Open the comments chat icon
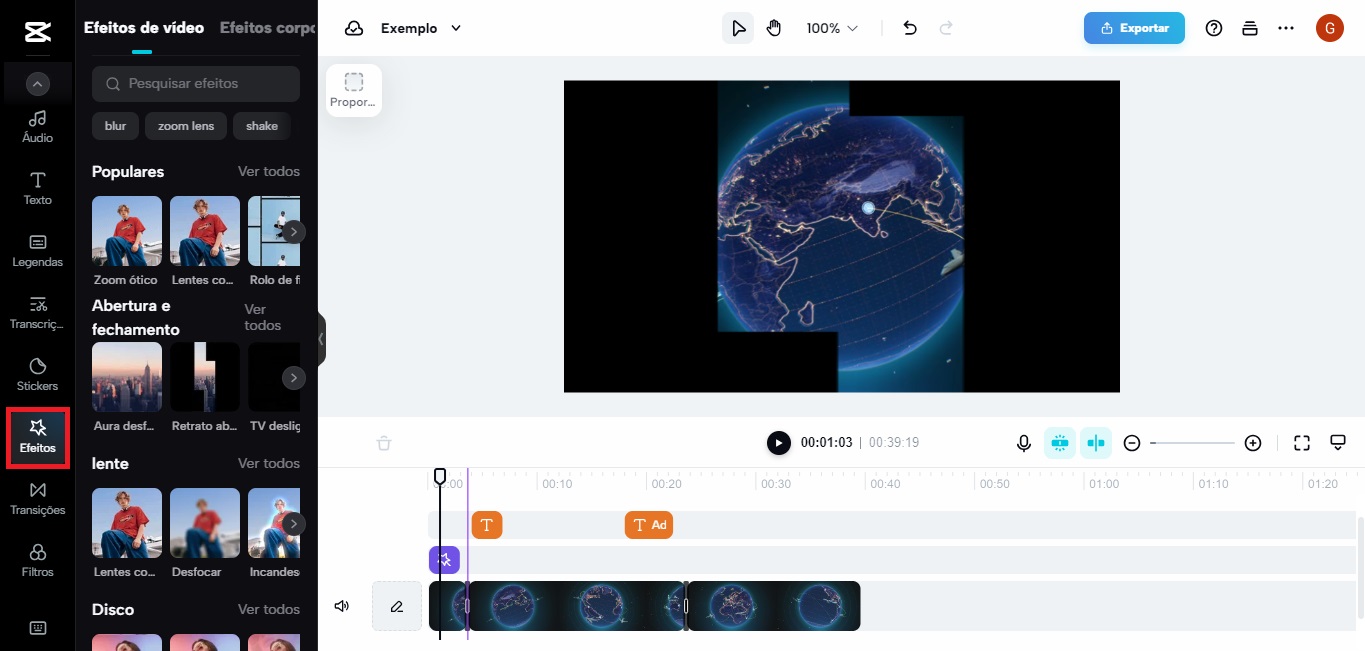1365x651 pixels. click(x=1338, y=443)
